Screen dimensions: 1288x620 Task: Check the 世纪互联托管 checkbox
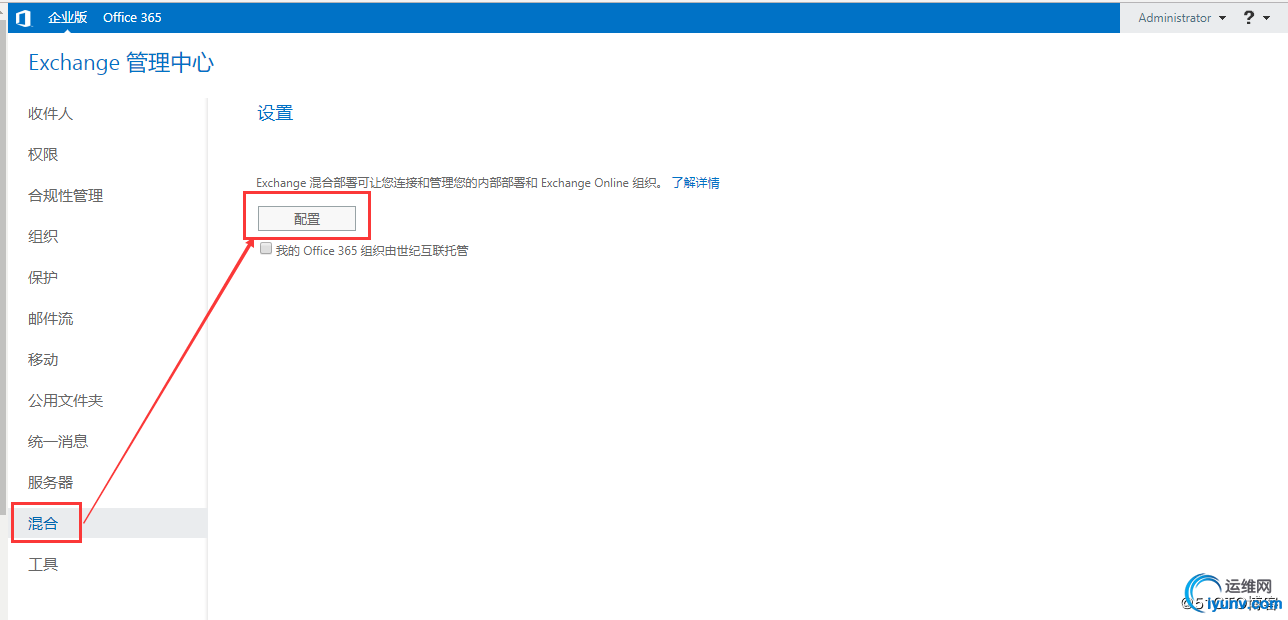click(x=266, y=249)
